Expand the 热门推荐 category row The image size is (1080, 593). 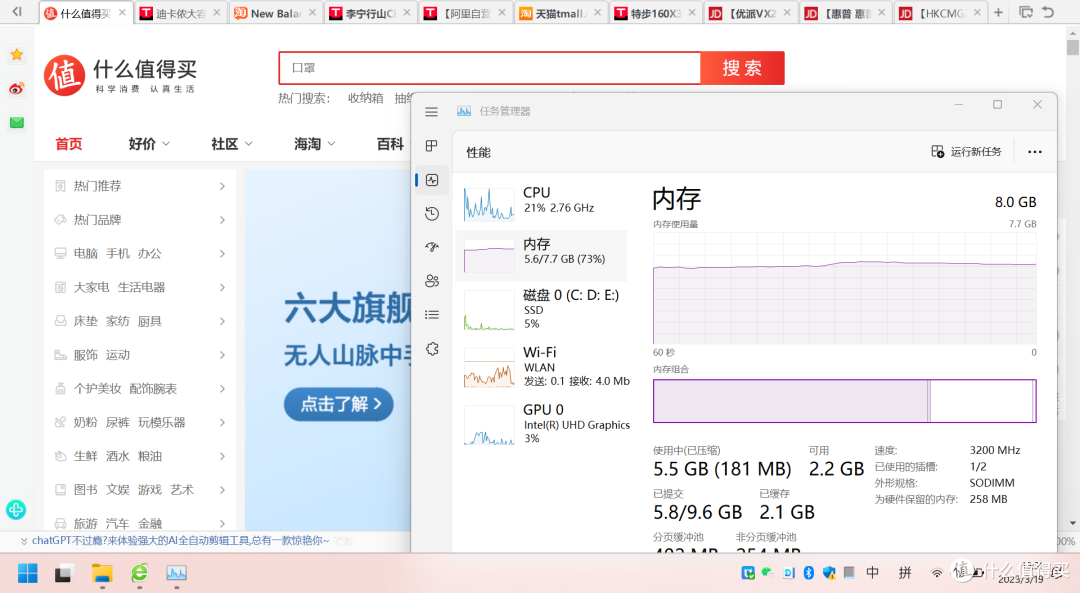(141, 186)
